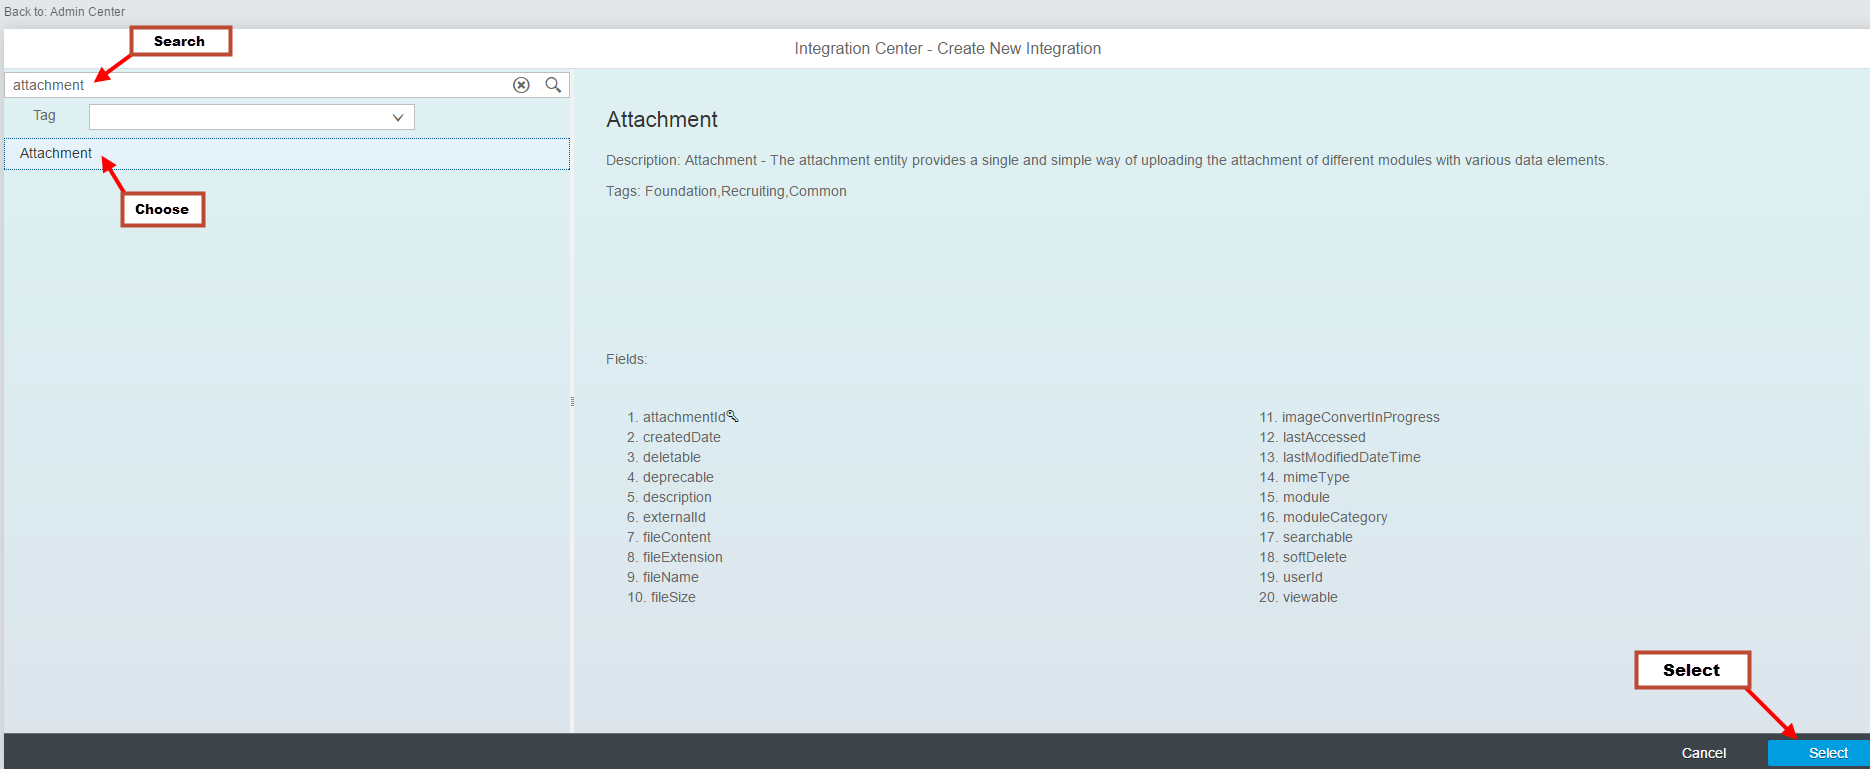
Task: Click the fileContent field
Action: [677, 537]
